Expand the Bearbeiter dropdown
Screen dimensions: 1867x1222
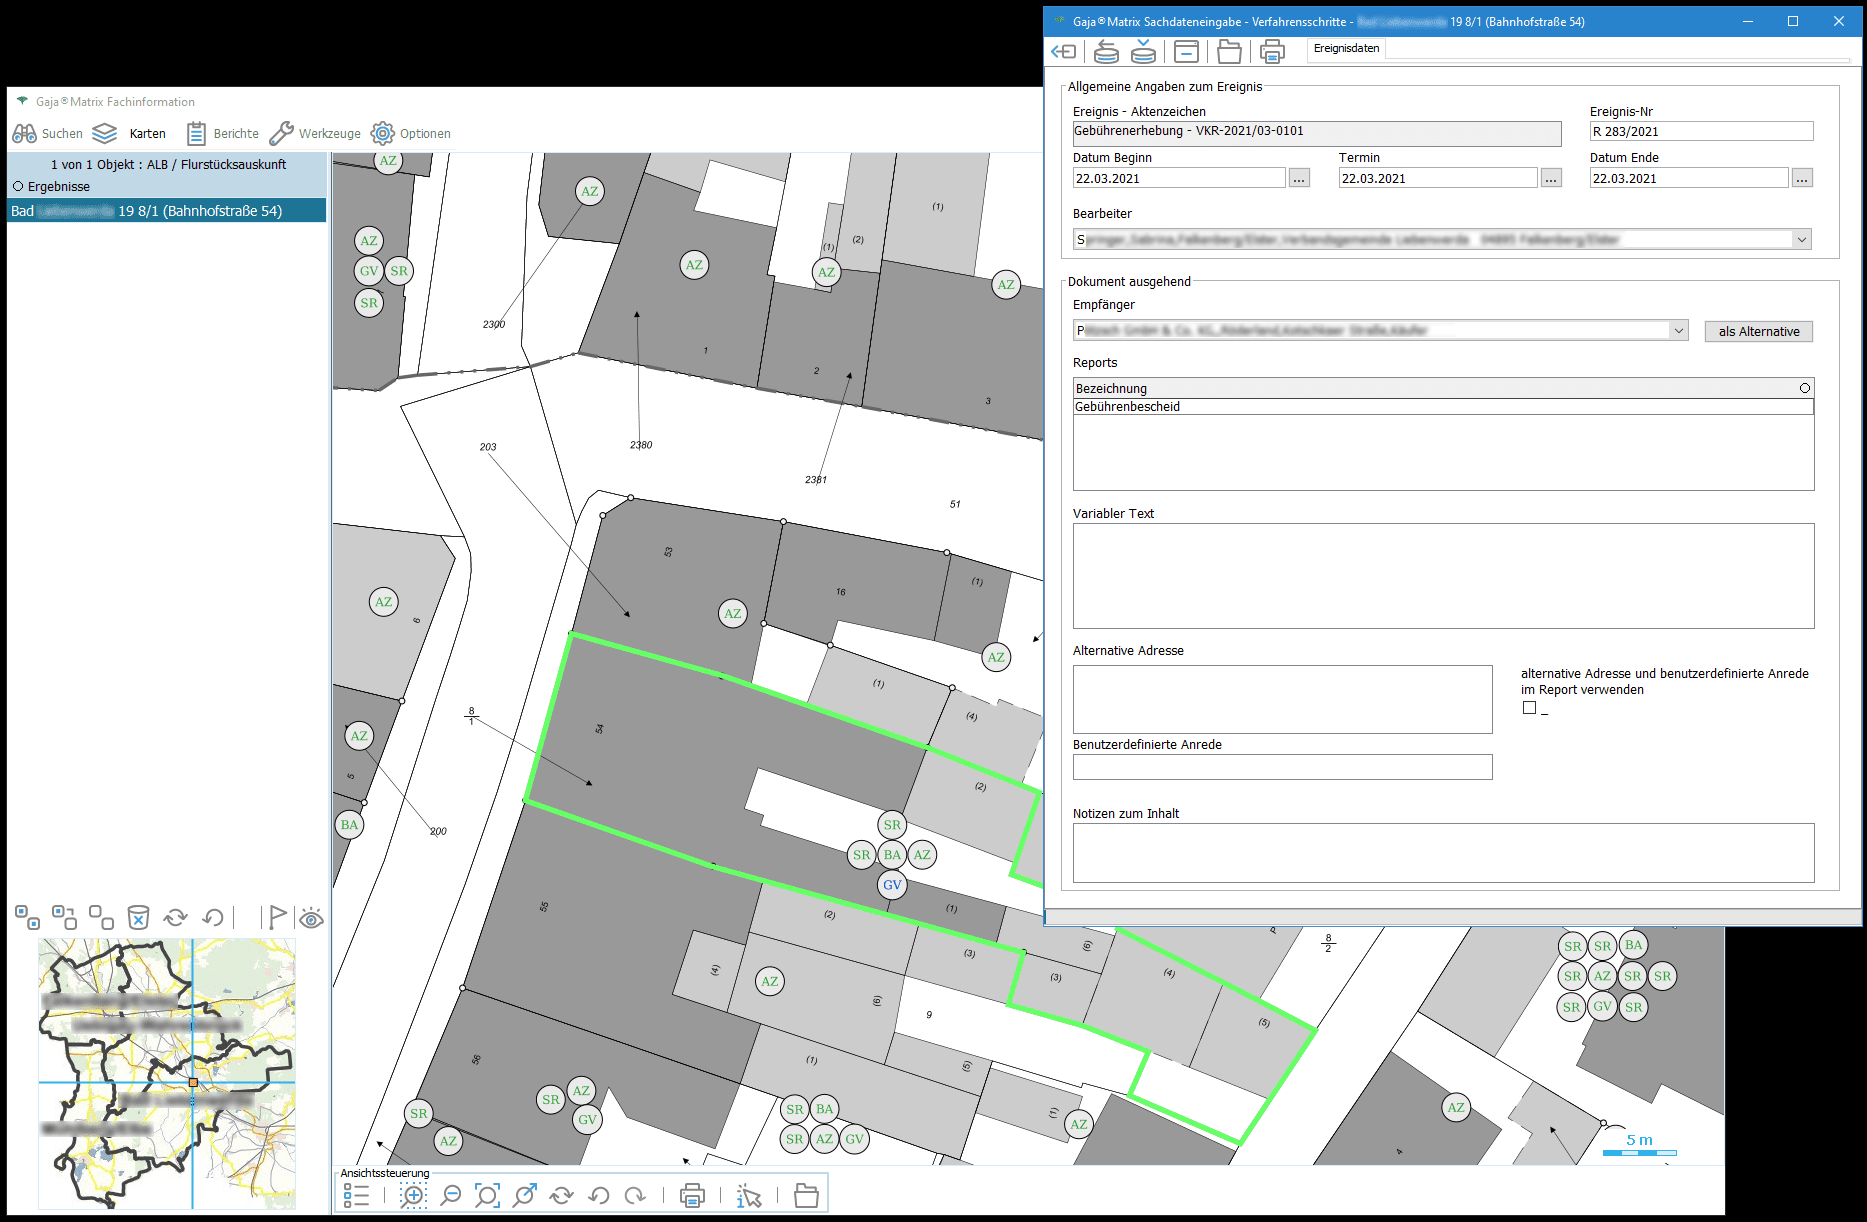1801,240
